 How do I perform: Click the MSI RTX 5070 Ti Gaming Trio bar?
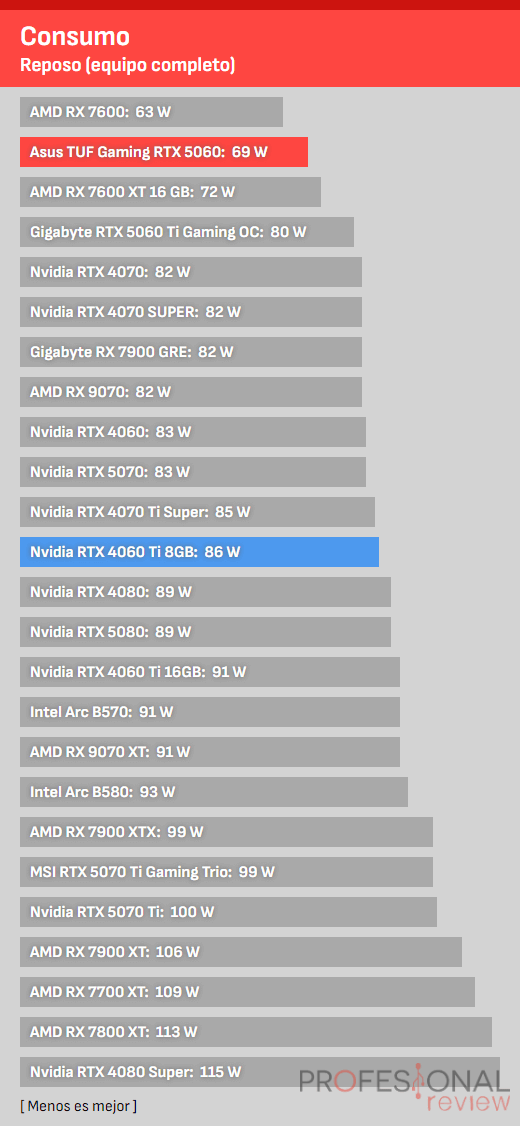tap(226, 872)
